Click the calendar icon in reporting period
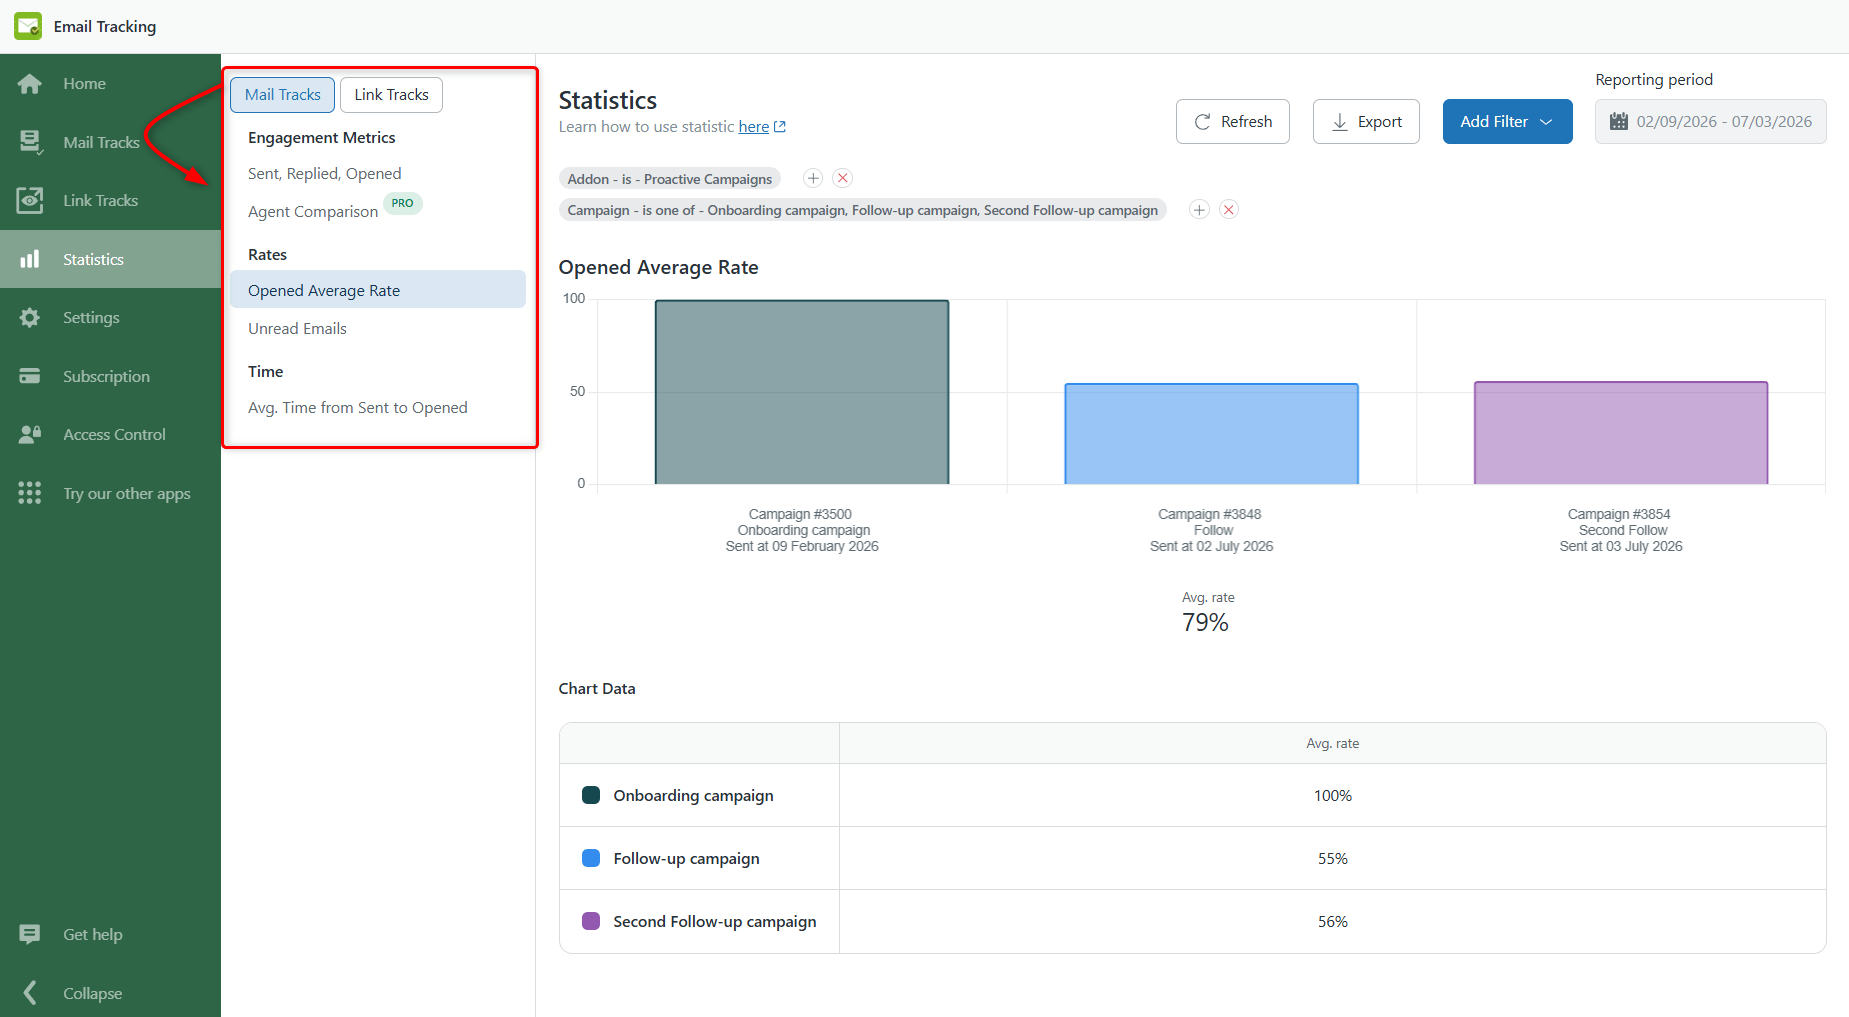The width and height of the screenshot is (1849, 1017). click(1618, 122)
